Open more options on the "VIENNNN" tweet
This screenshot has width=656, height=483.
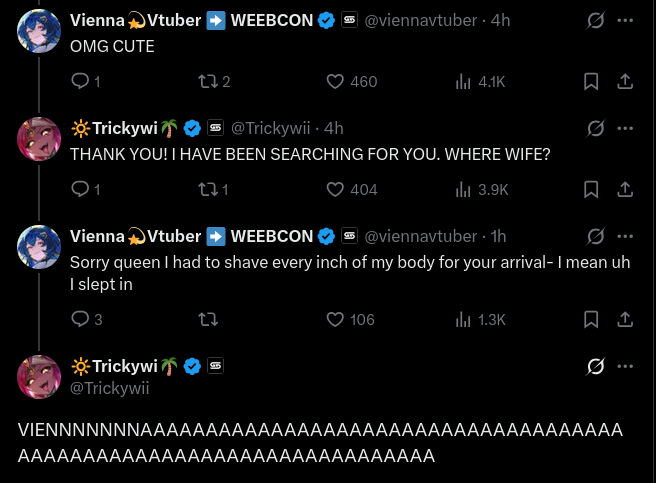coord(625,367)
